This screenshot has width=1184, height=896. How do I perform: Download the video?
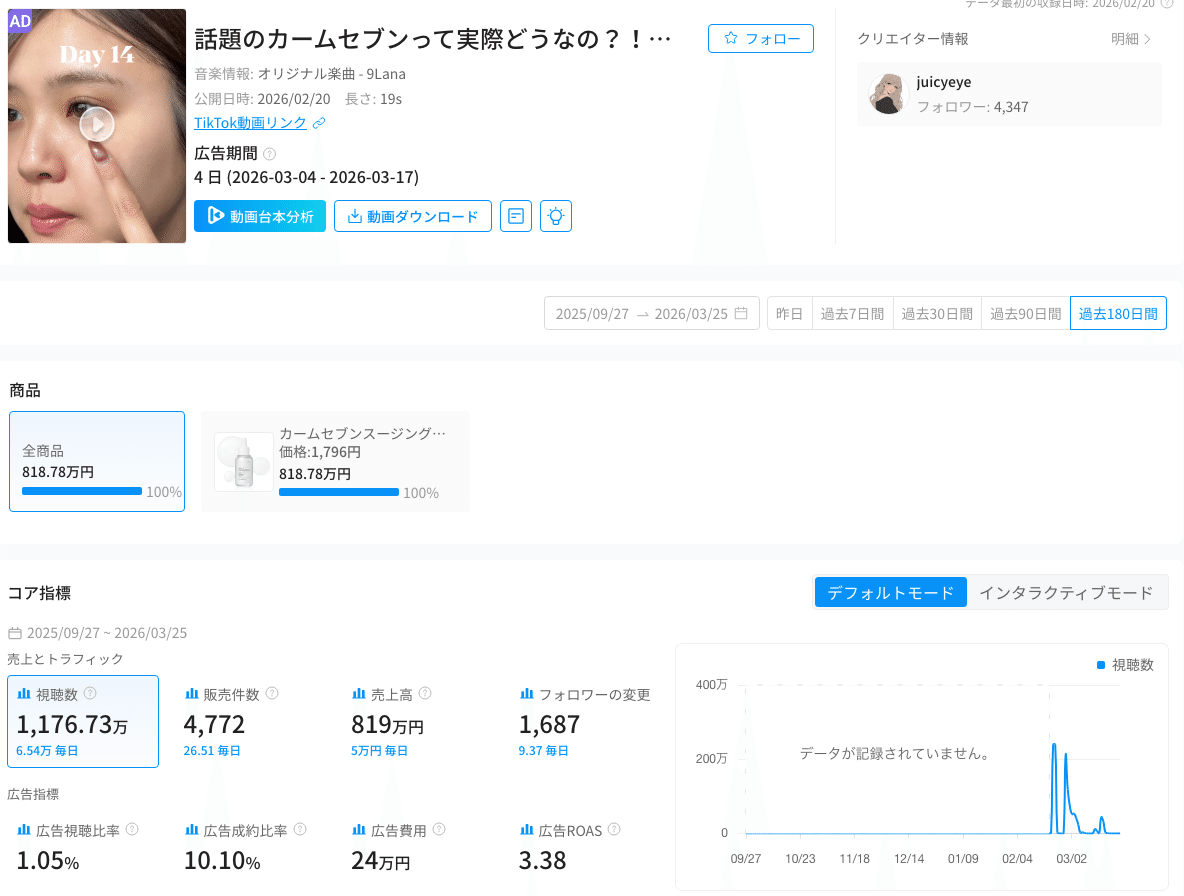click(x=413, y=216)
